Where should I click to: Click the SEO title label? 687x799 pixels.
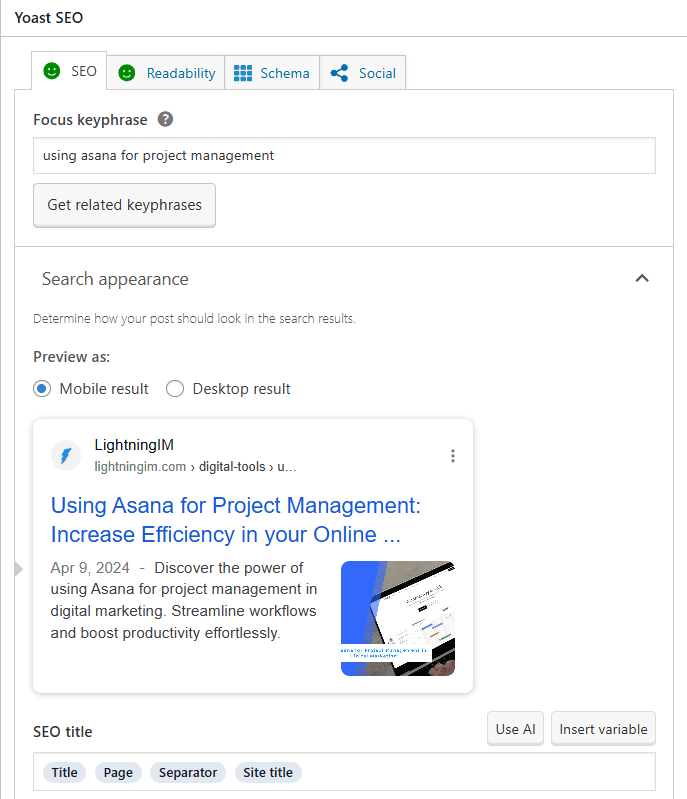point(63,732)
